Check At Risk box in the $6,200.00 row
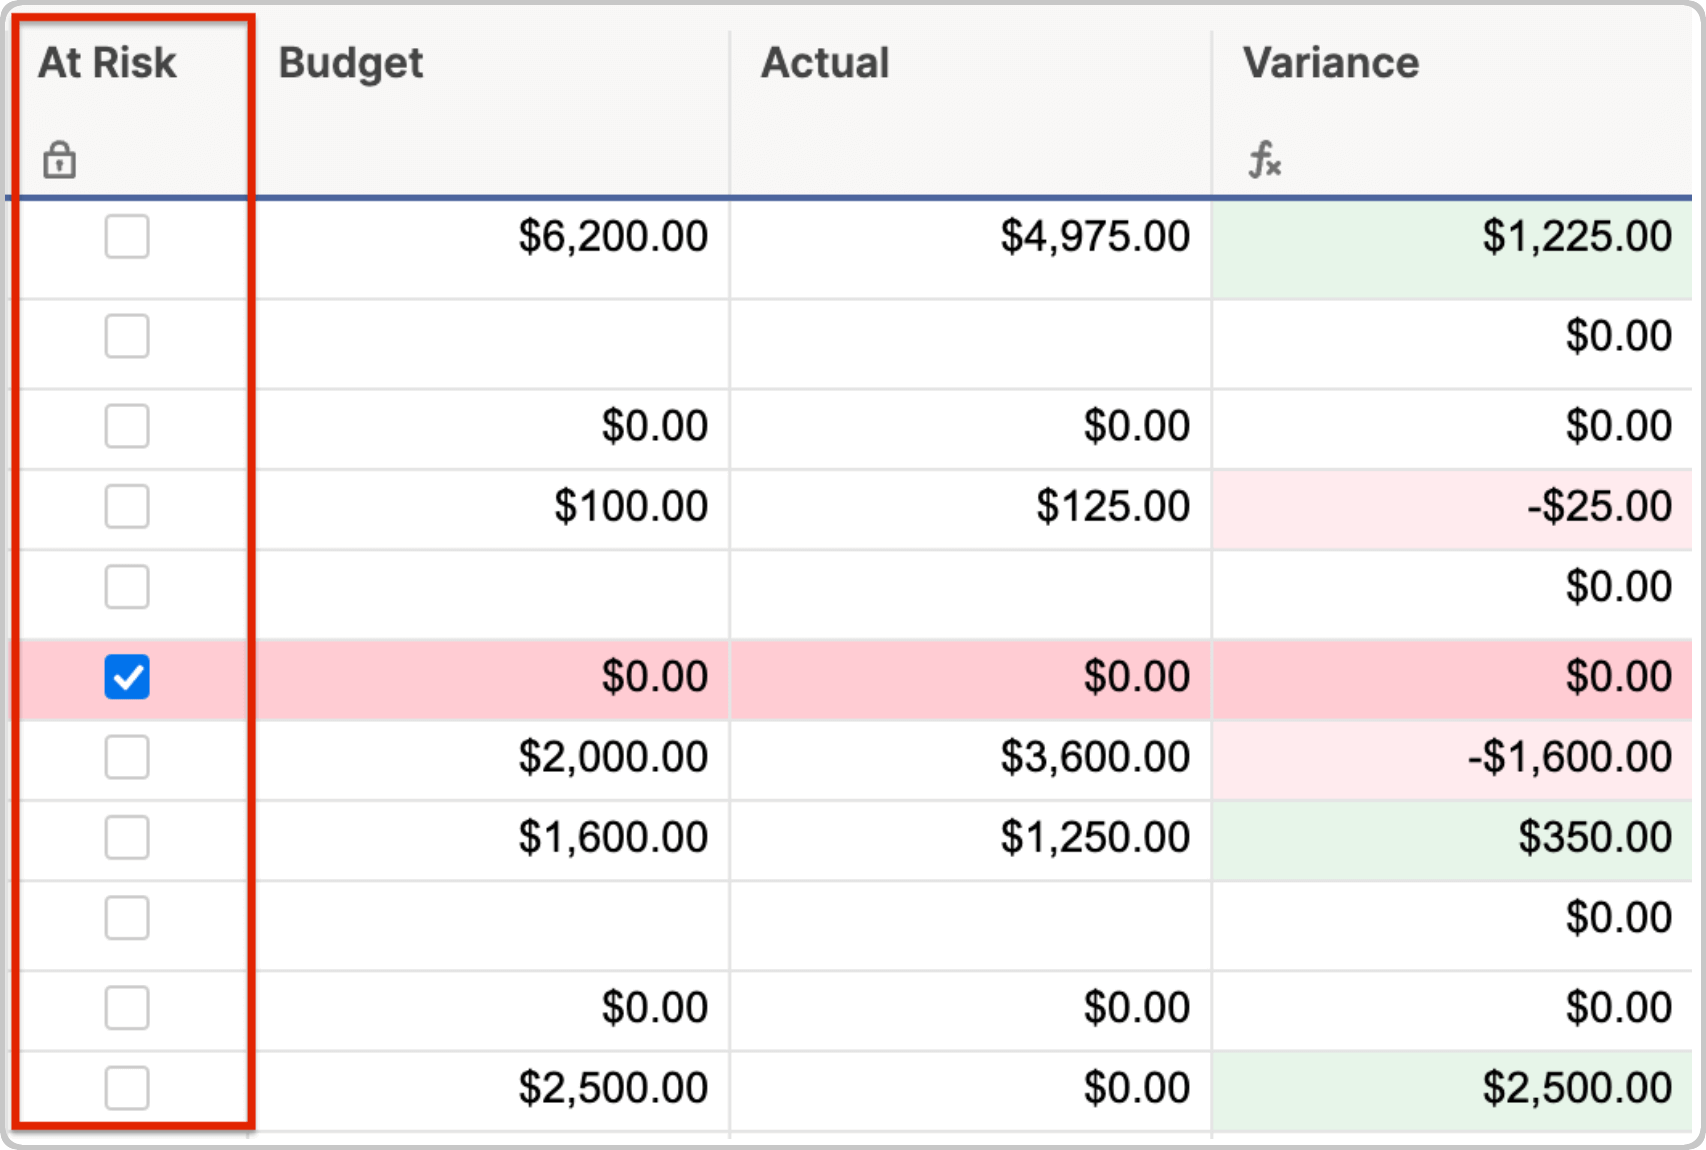The height and width of the screenshot is (1150, 1706). [x=127, y=237]
